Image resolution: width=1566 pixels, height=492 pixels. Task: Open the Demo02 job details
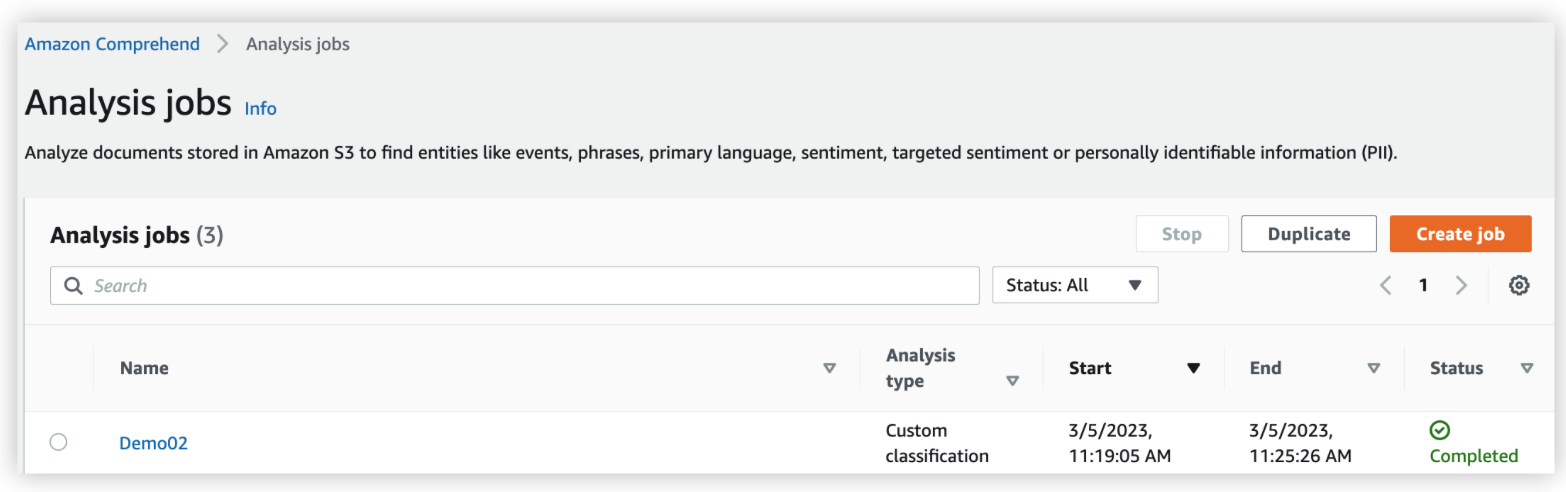click(153, 443)
